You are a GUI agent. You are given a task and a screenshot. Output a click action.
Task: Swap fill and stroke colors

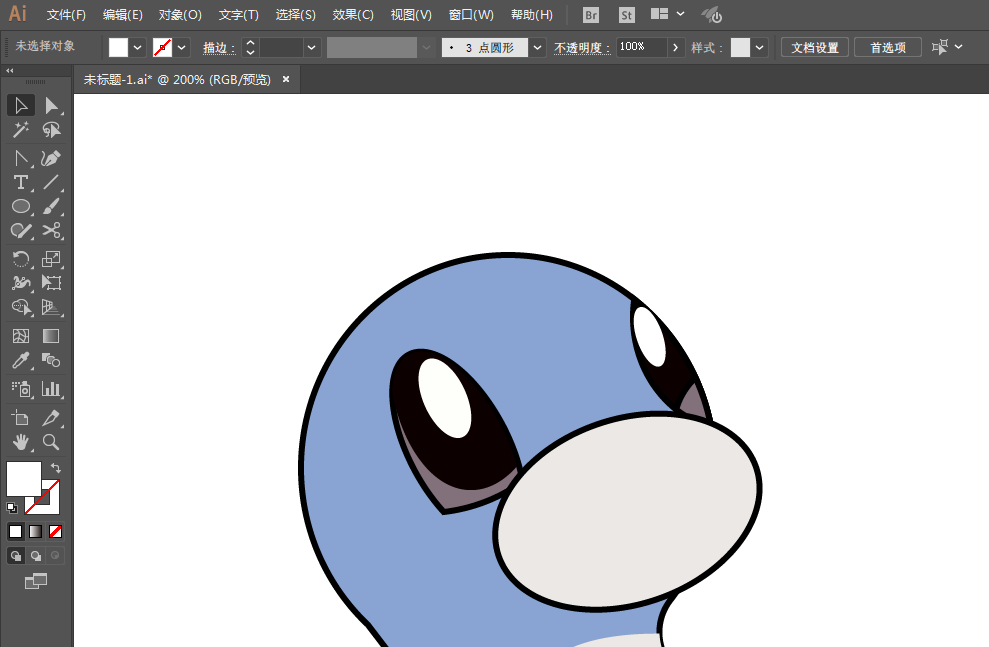coord(56,468)
